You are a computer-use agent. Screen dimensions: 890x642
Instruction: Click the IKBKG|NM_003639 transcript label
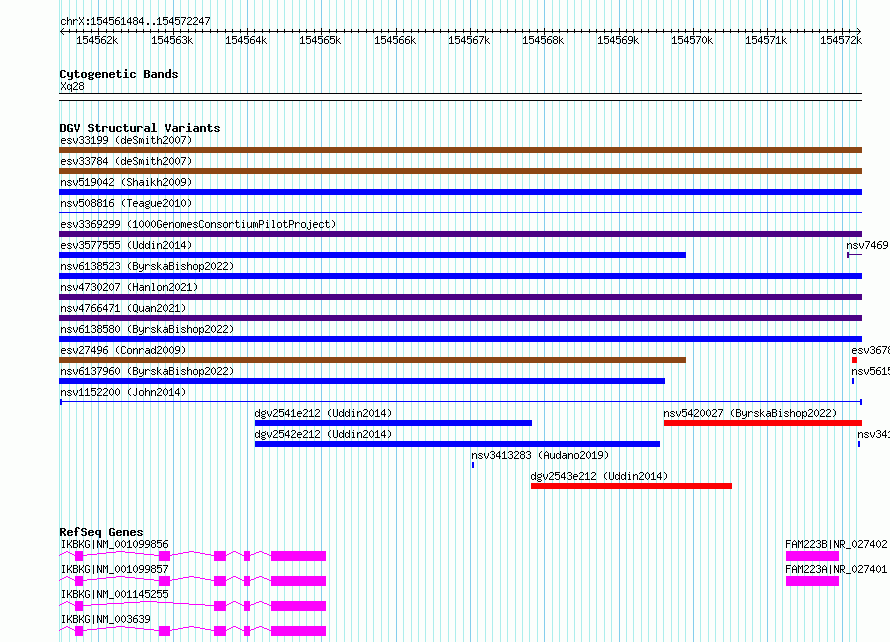point(106,619)
